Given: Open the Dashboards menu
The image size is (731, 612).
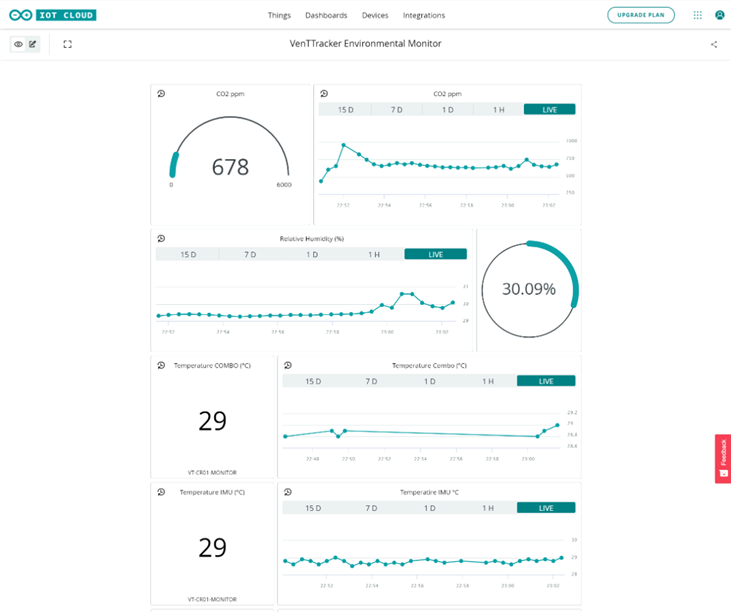Looking at the screenshot, I should tap(326, 15).
